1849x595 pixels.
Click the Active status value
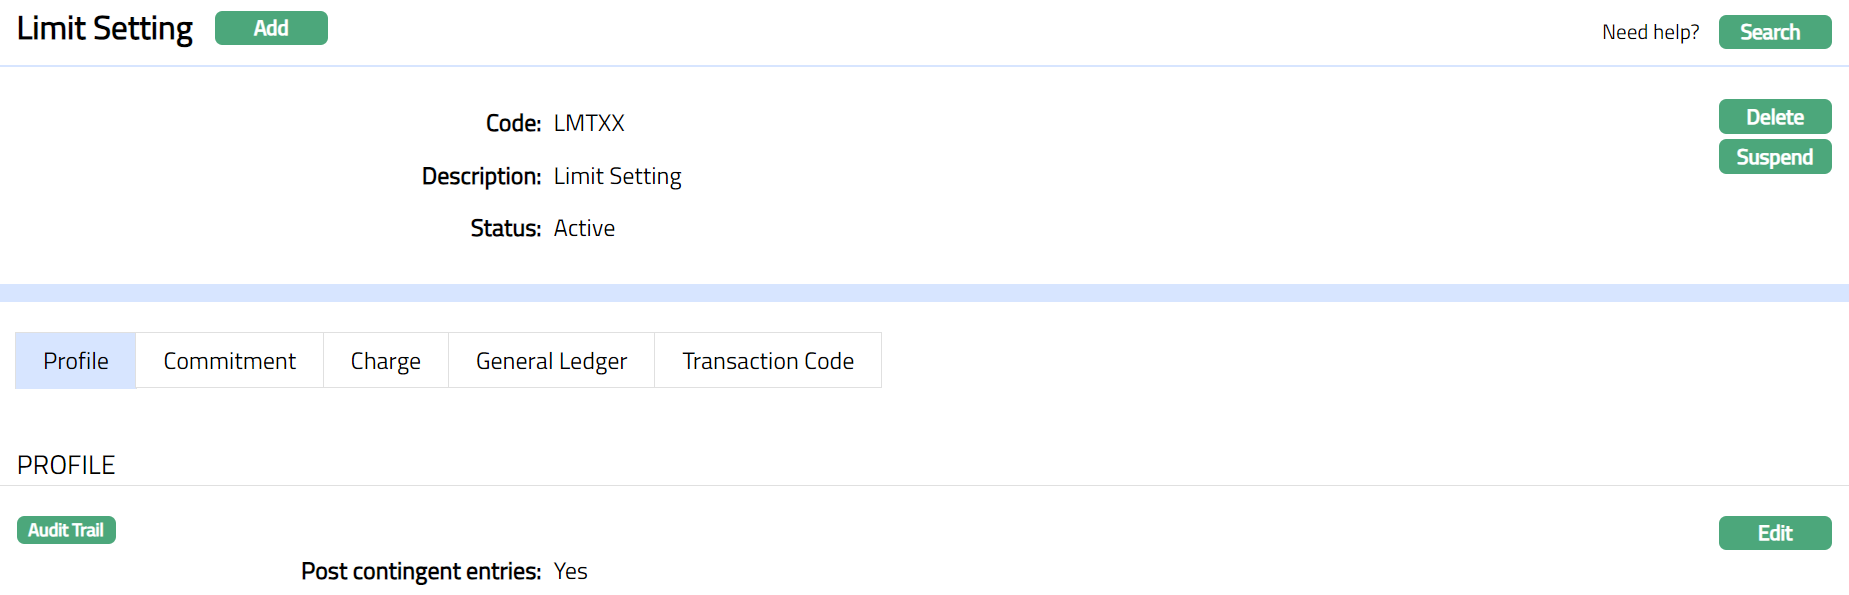coord(584,228)
